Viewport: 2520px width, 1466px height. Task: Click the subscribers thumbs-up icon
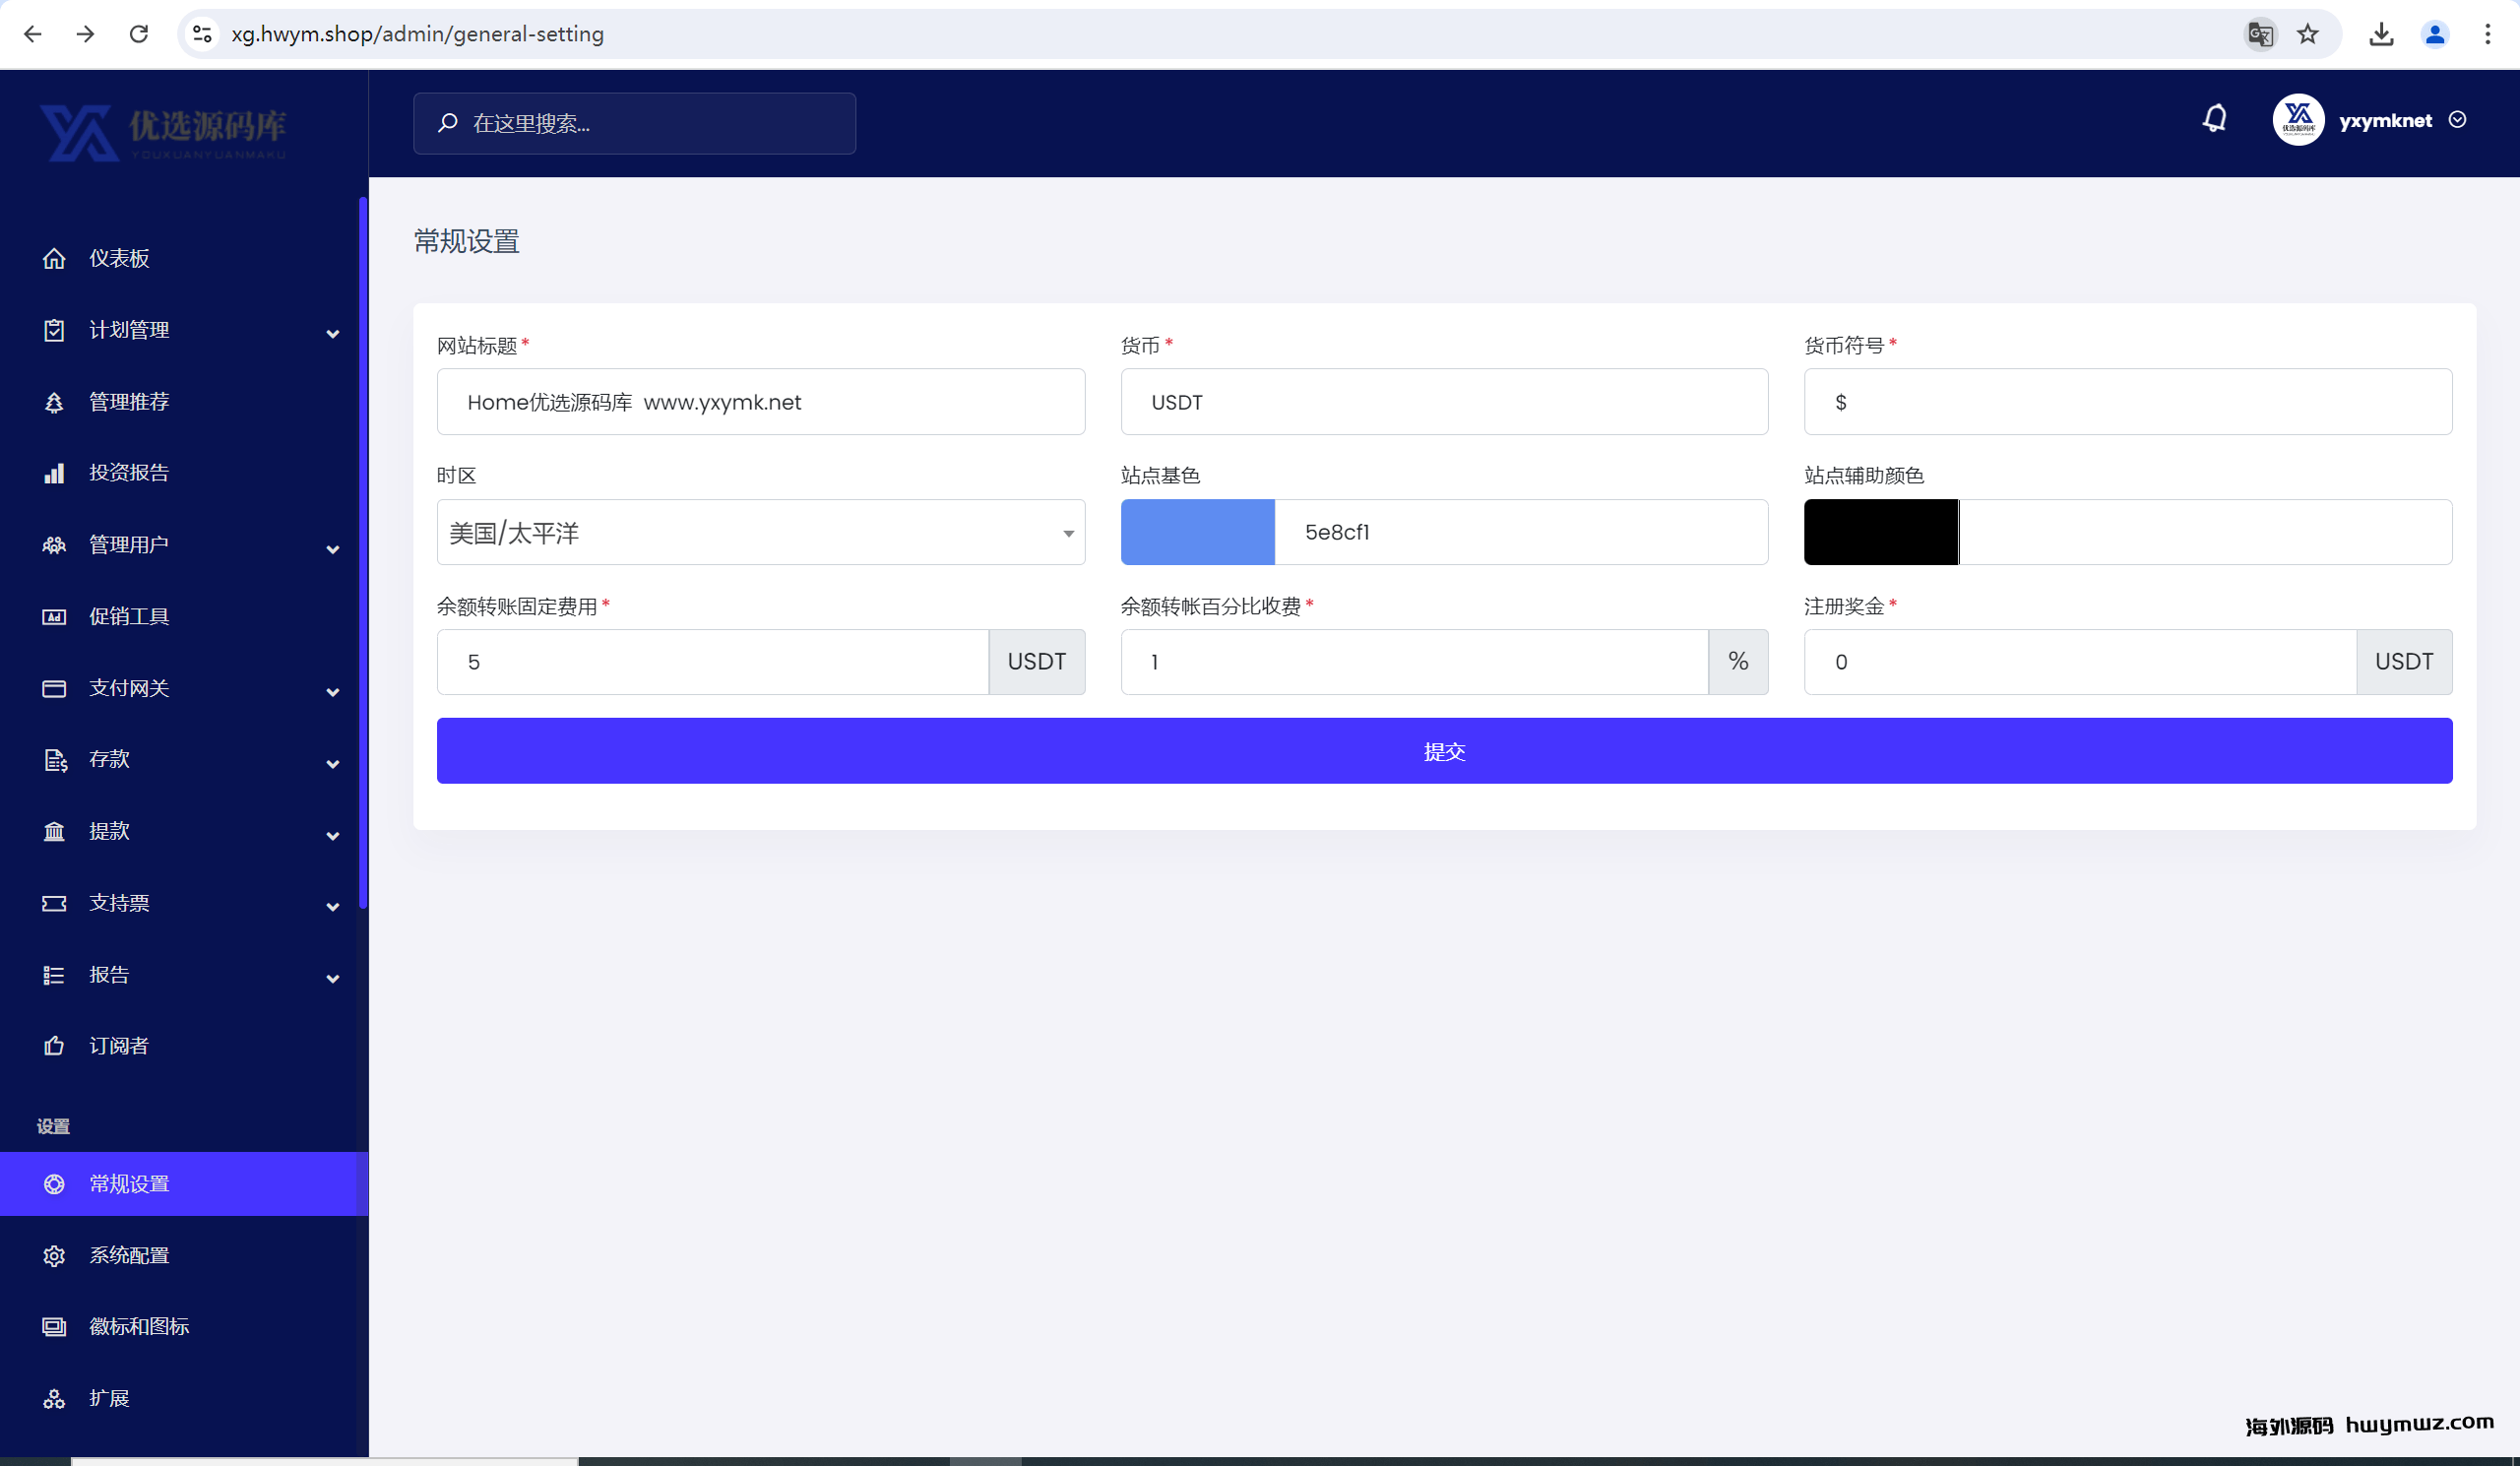(54, 1046)
